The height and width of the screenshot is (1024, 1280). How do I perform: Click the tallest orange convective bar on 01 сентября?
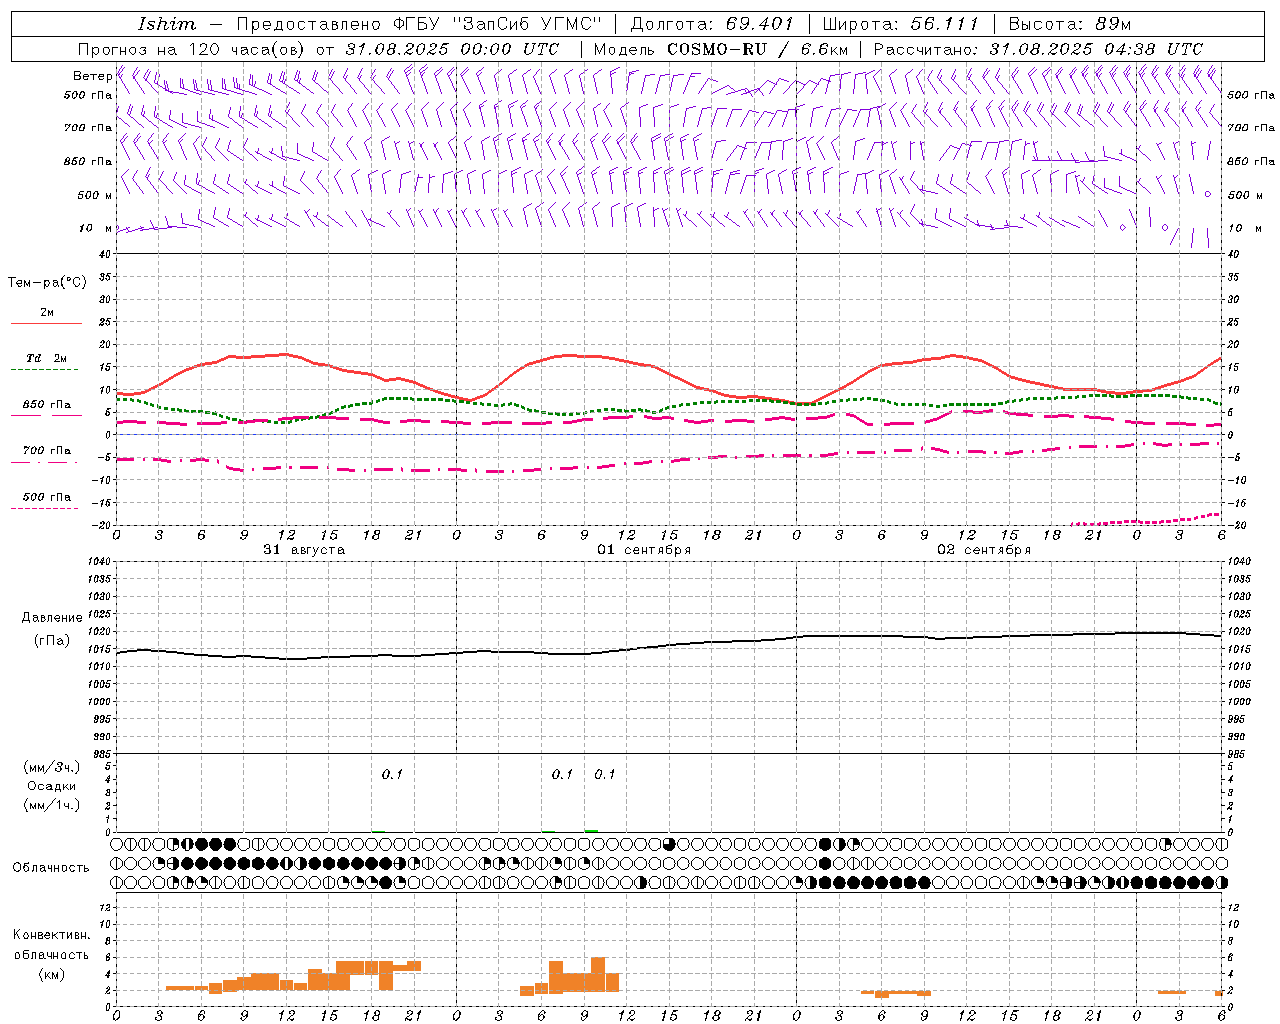pyautogui.click(x=598, y=975)
